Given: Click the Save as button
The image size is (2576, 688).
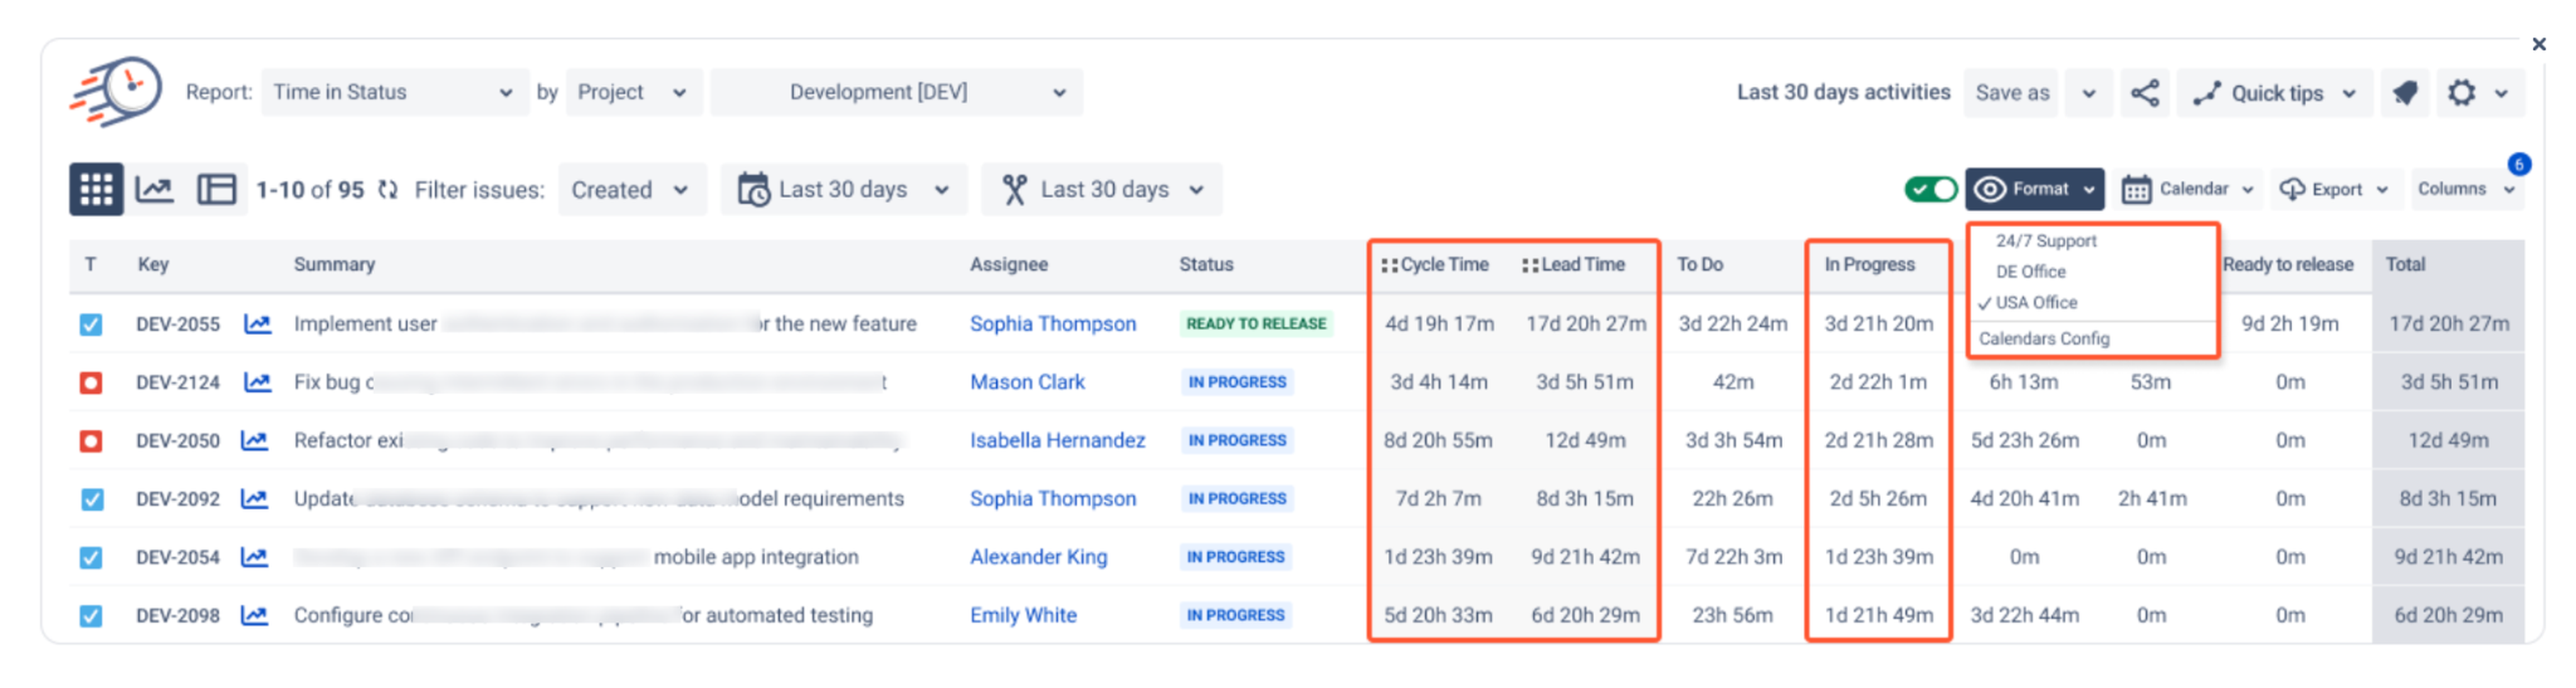Looking at the screenshot, I should pyautogui.click(x=2011, y=93).
